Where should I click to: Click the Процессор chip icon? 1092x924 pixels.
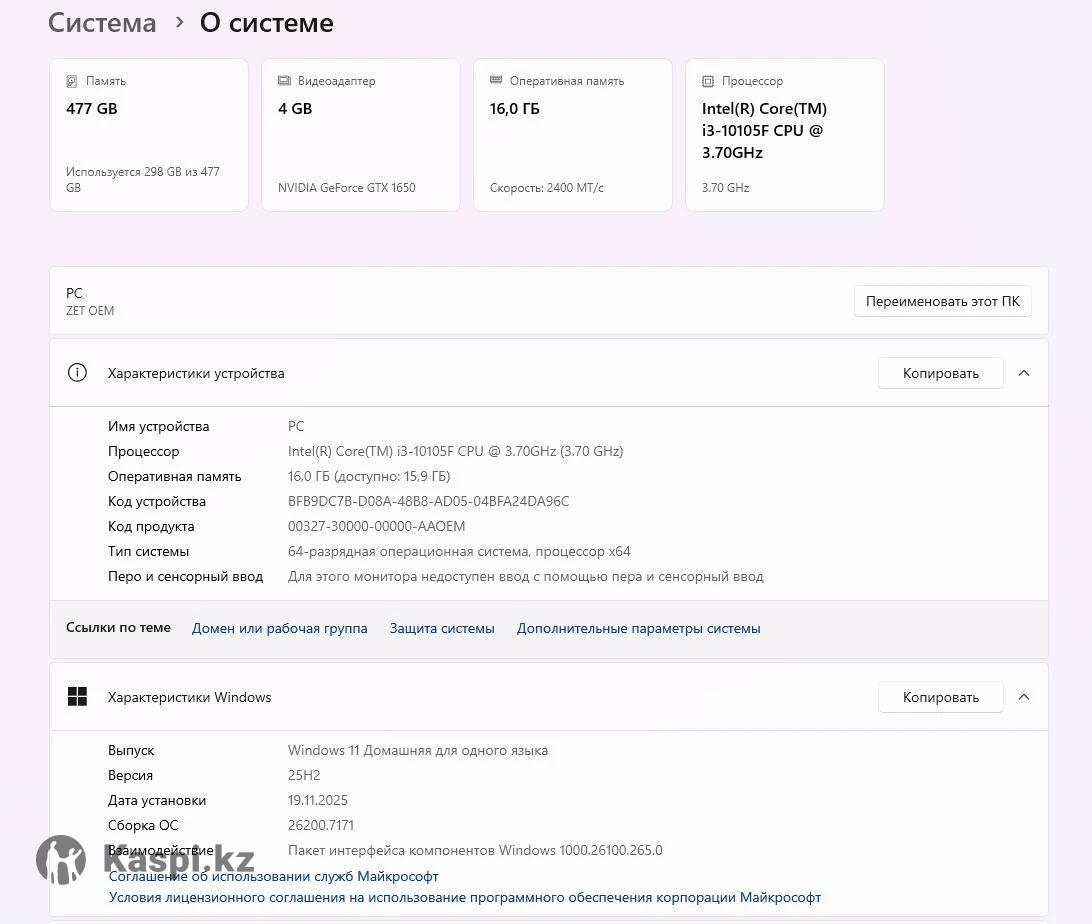click(x=708, y=81)
